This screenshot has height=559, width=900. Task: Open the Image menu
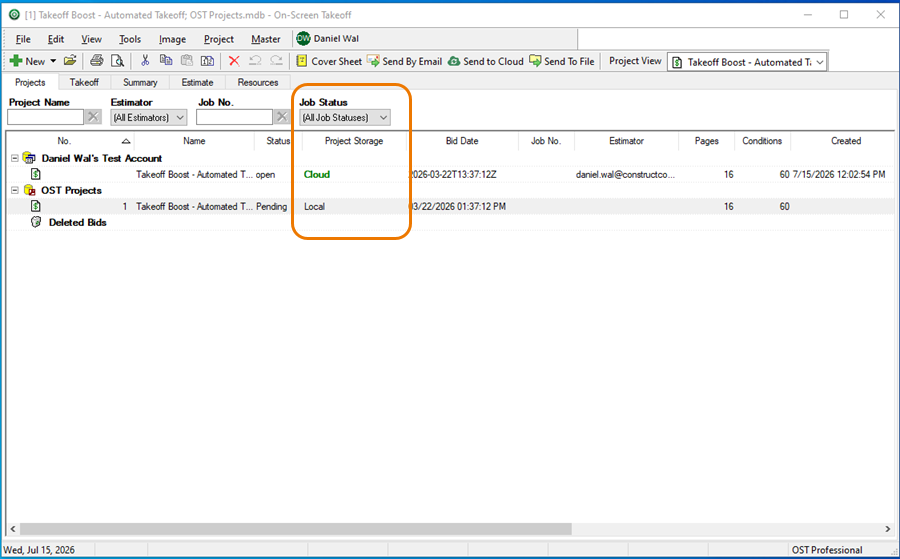point(172,39)
